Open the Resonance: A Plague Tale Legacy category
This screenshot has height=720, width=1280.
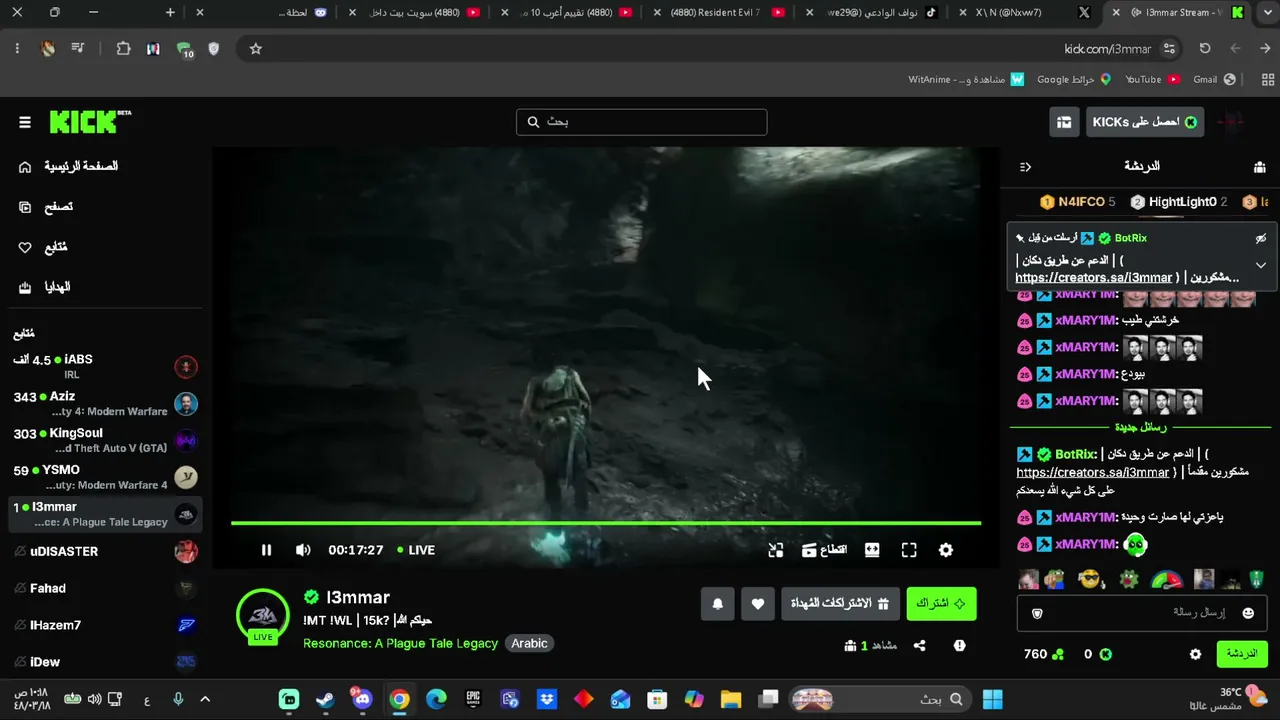tap(400, 643)
